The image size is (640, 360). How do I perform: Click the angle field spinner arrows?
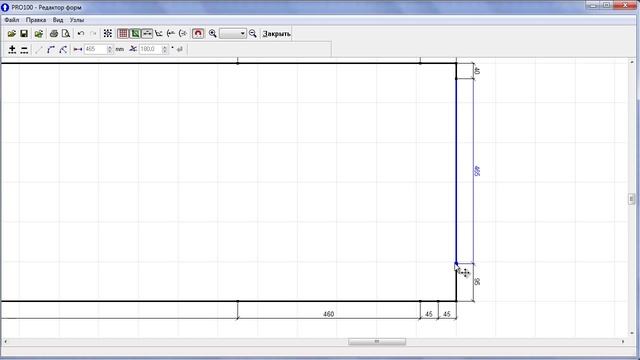coord(165,49)
